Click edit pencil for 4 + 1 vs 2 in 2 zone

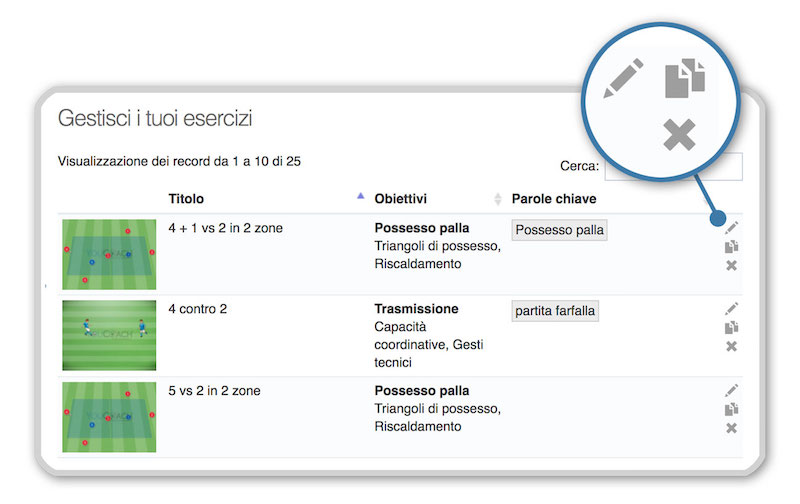(x=731, y=228)
